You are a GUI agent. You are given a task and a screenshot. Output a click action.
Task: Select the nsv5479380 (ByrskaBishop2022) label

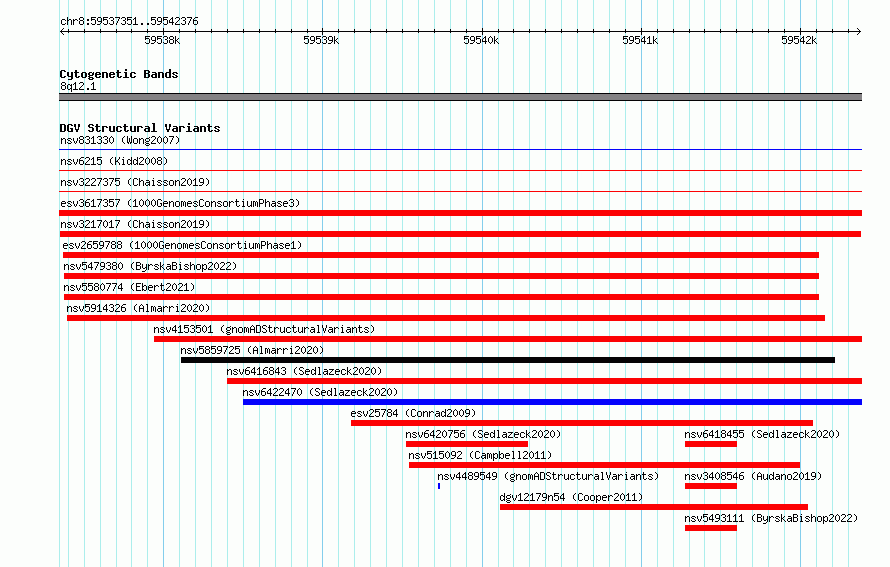150,266
